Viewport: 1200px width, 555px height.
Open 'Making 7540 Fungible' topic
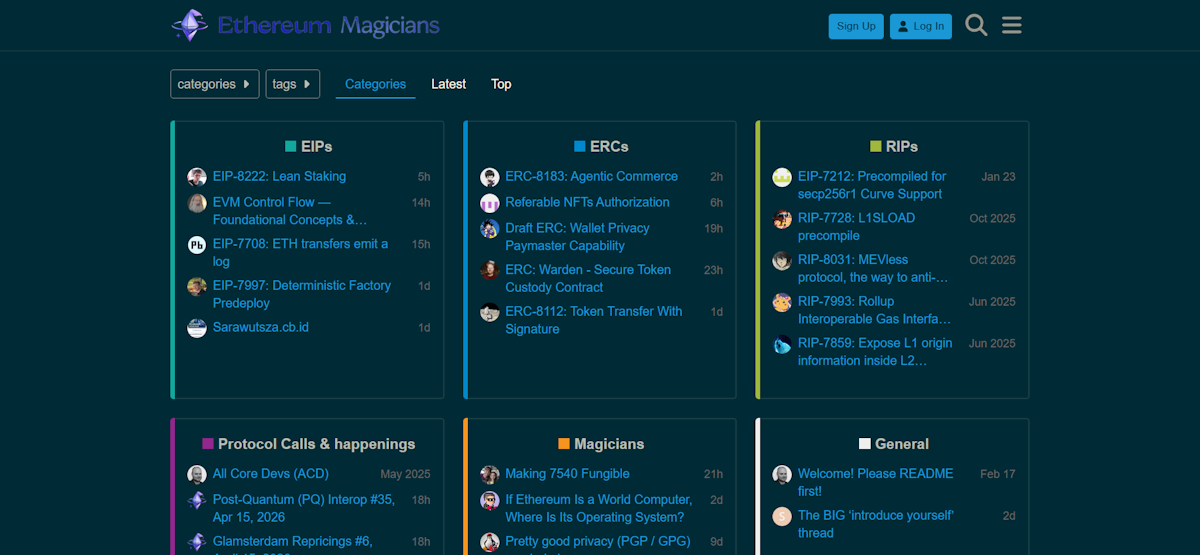tap(567, 474)
